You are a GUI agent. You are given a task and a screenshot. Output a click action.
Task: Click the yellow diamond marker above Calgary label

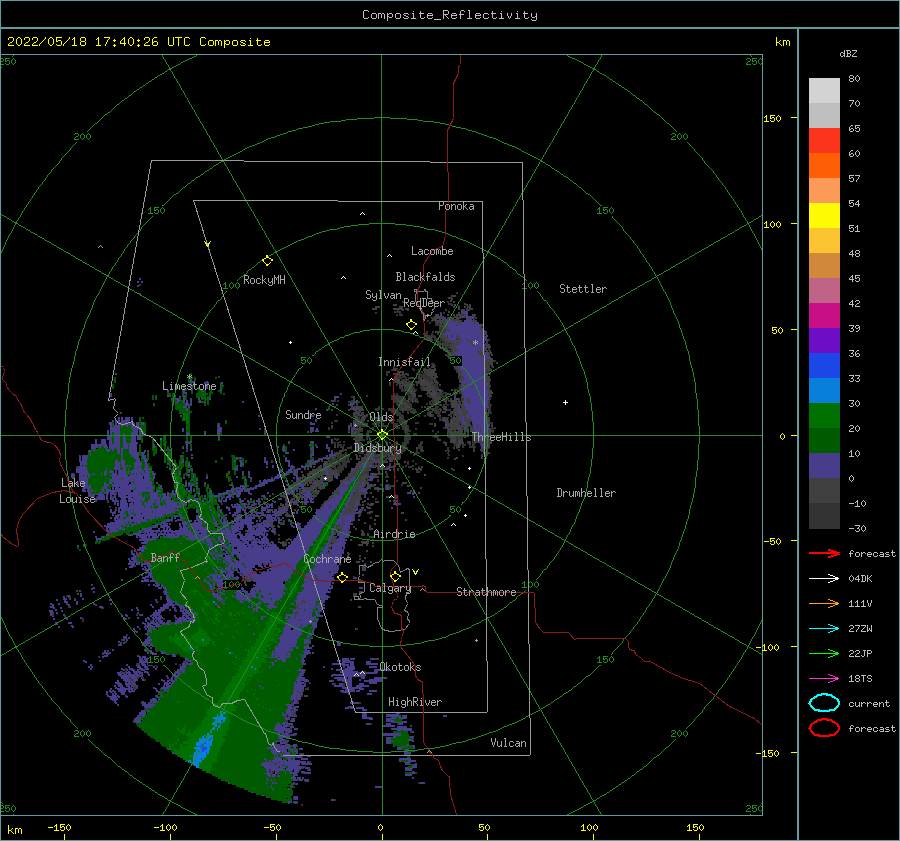(395, 576)
